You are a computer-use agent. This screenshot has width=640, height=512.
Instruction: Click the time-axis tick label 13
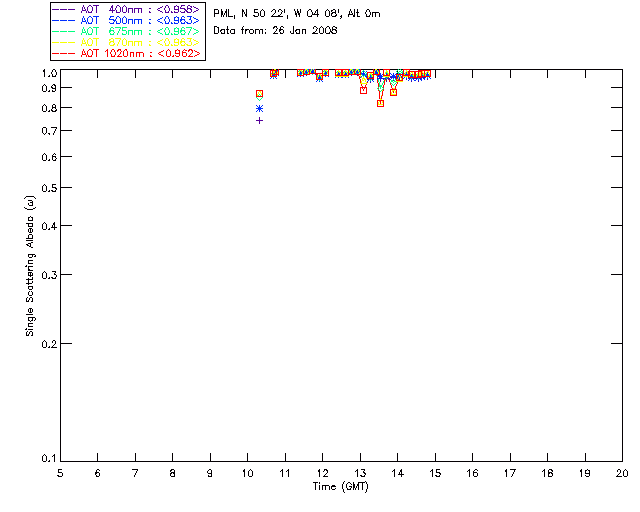[360, 473]
